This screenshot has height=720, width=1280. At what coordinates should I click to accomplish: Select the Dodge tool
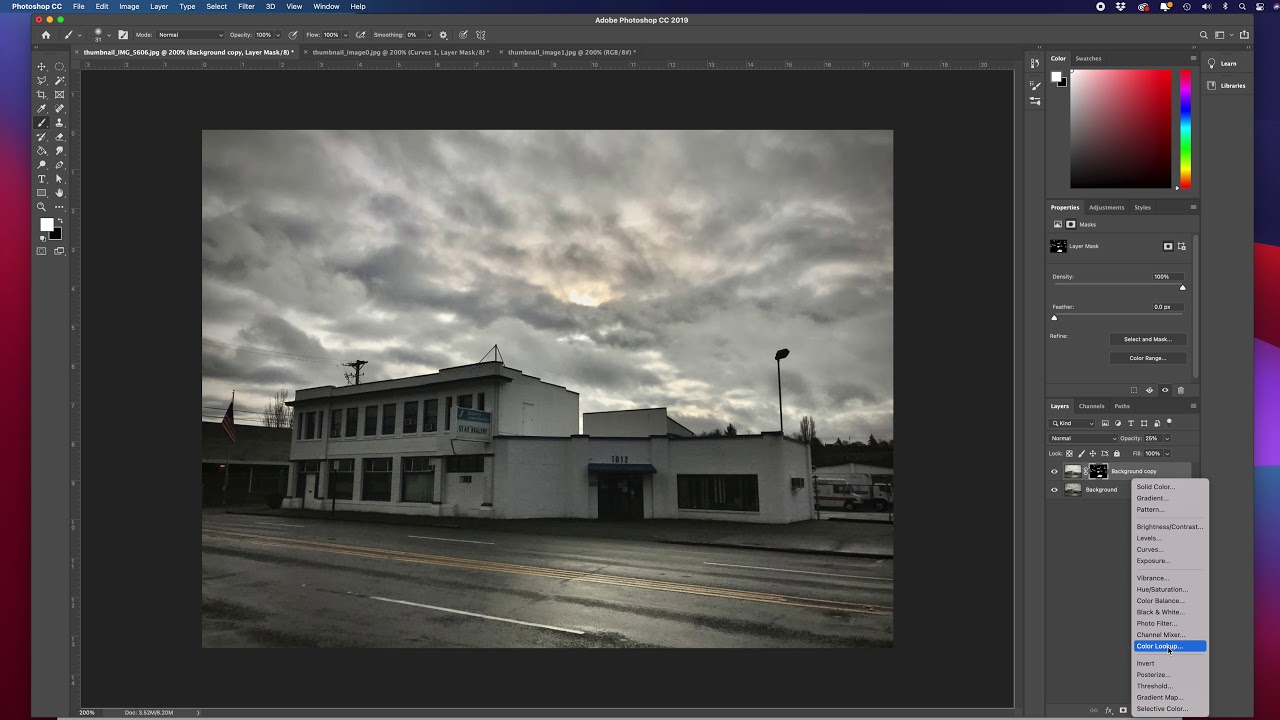tap(41, 164)
